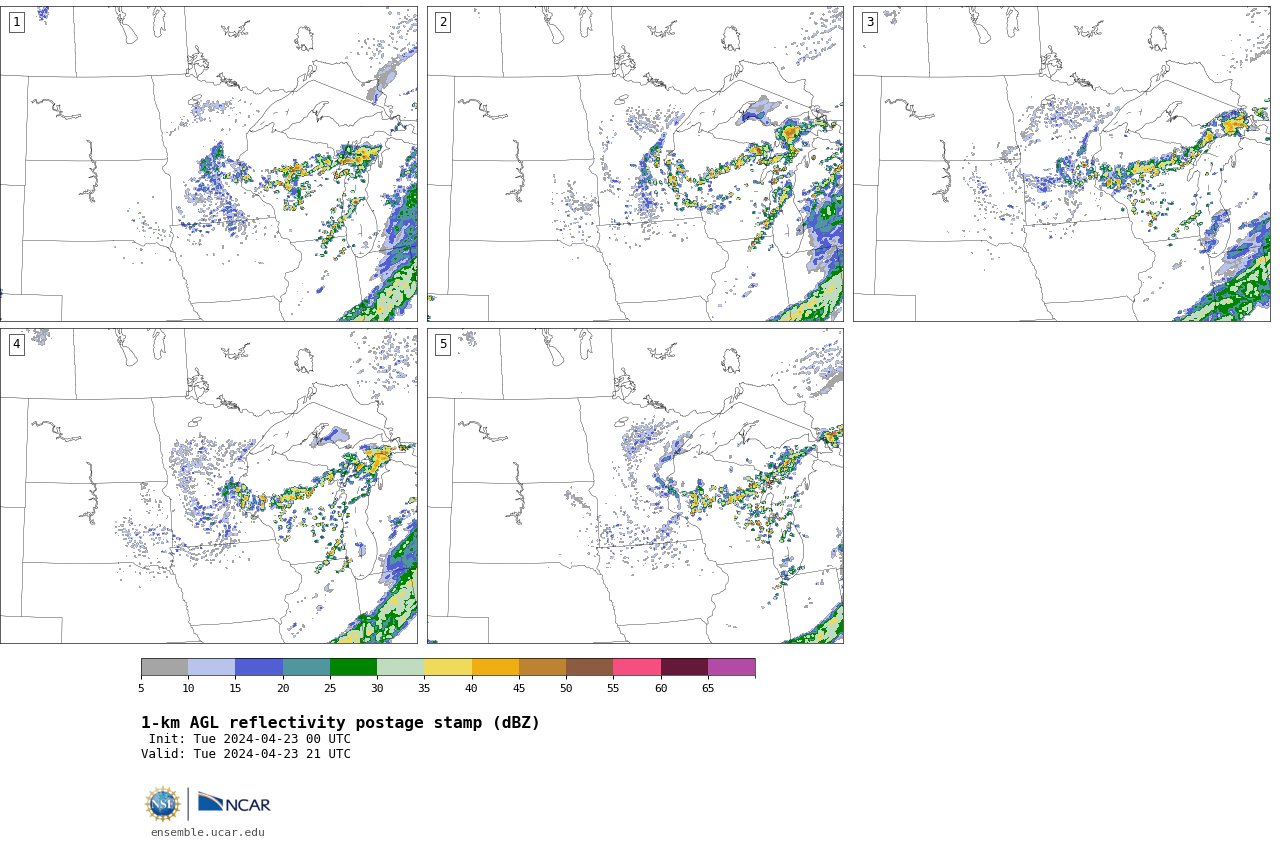Open ensemble member 3 reflectivity map
The width and height of the screenshot is (1280, 844).
coord(1062,164)
